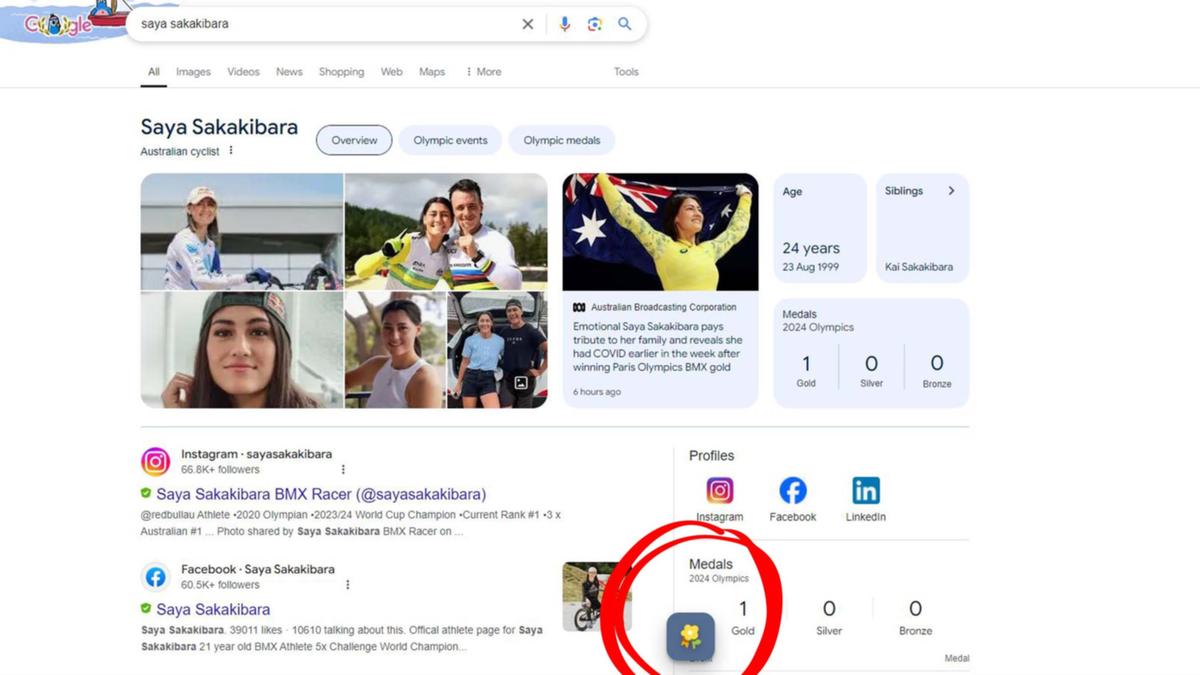Click the 66.8K+ followers text
Viewport: 1200px width, 675px height.
point(220,469)
